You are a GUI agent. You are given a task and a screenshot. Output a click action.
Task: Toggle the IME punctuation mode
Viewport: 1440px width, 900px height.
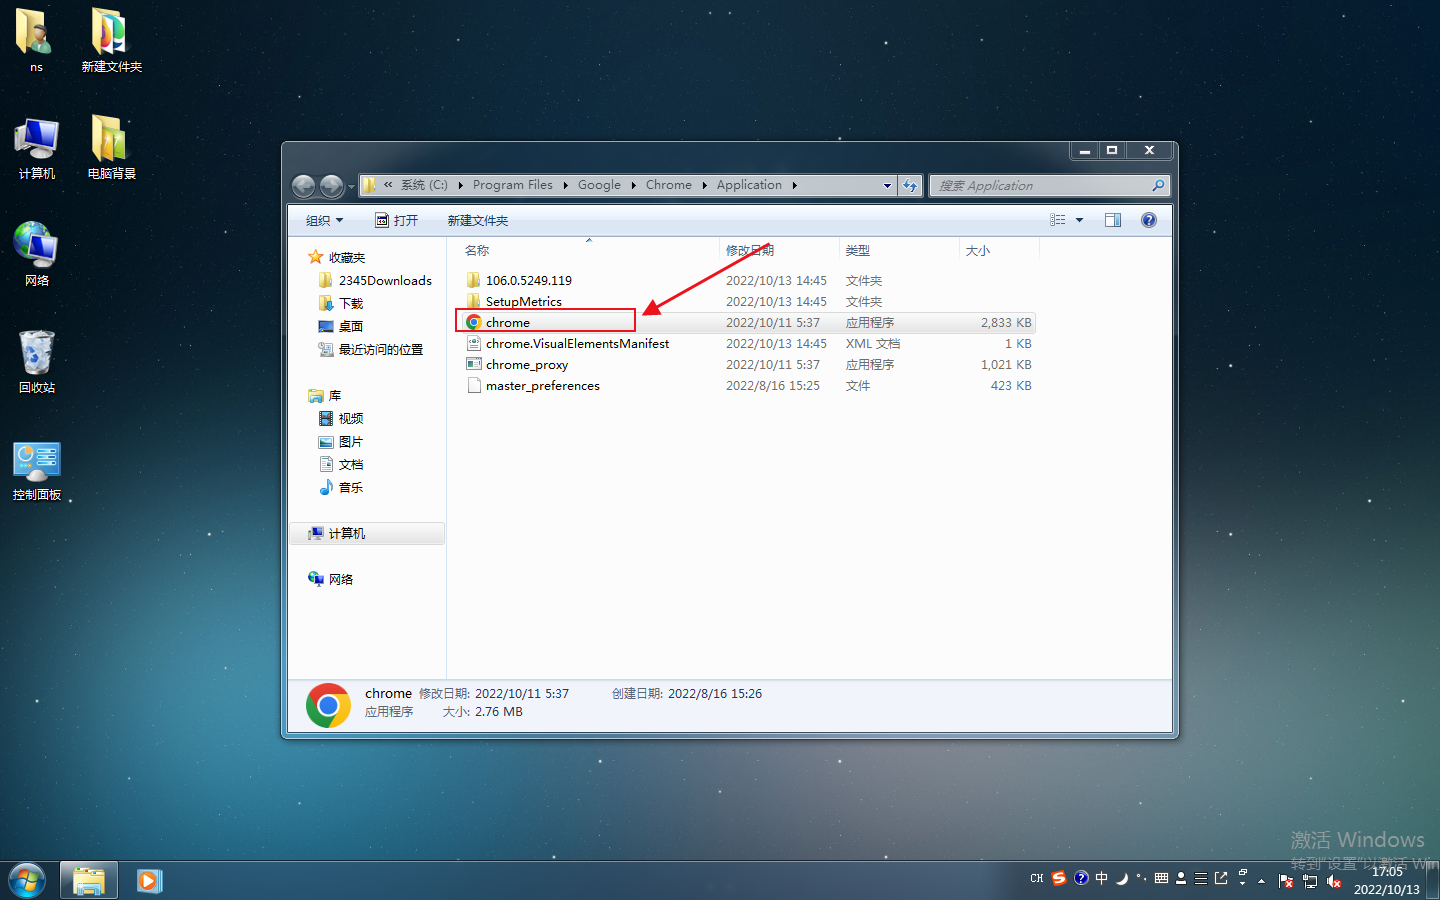[x=1141, y=878]
